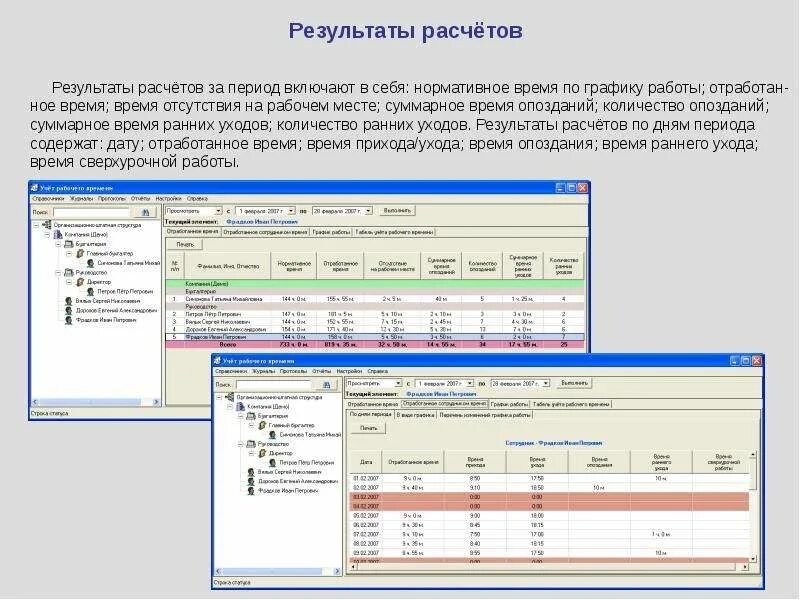Viewport: 800px width, 600px height.
Task: Collapse the Бухгалтерия node in rear window
Action: click(x=58, y=244)
